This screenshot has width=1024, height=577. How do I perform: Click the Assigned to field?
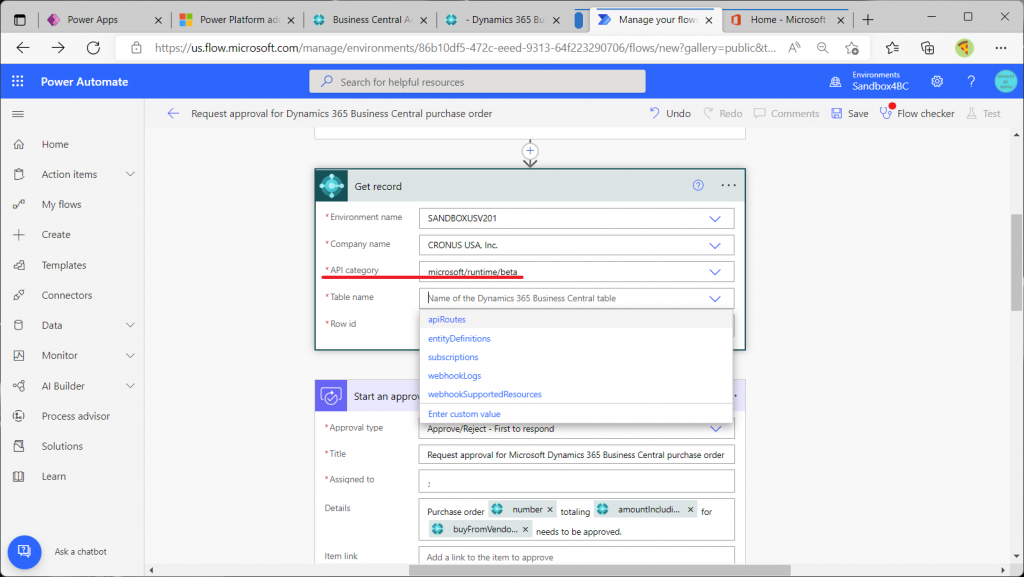577,481
